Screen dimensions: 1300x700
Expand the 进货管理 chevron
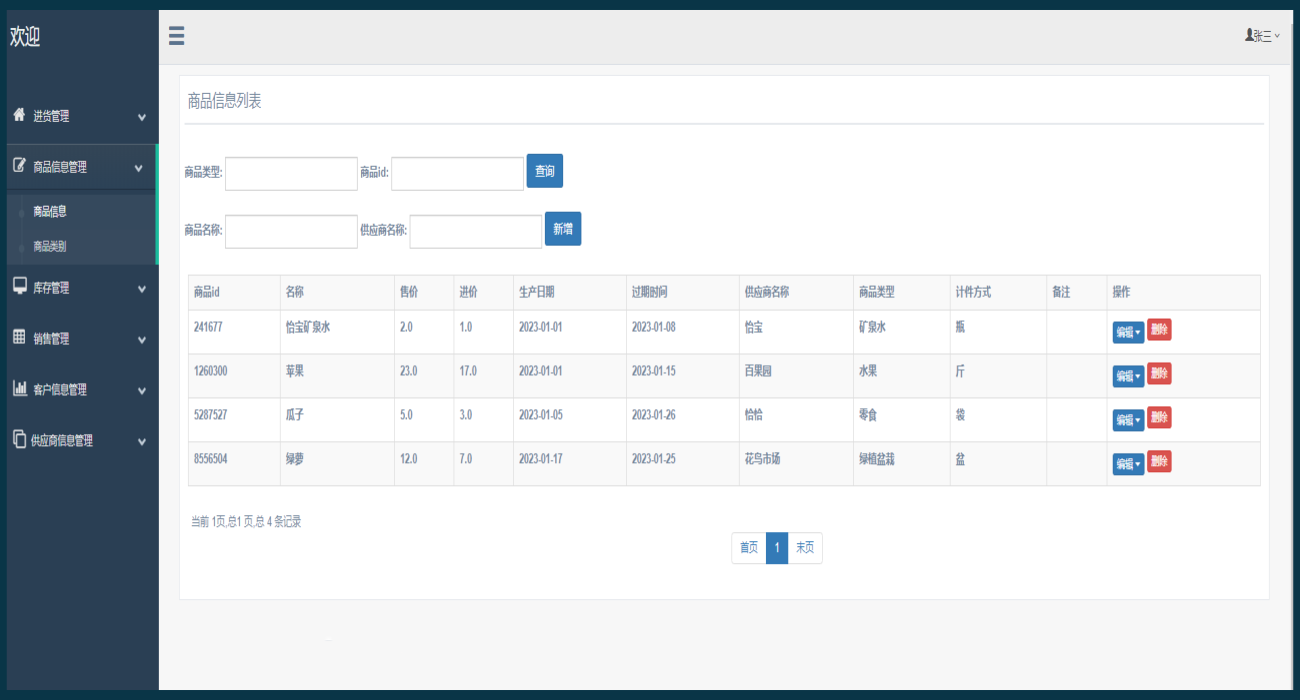142,118
